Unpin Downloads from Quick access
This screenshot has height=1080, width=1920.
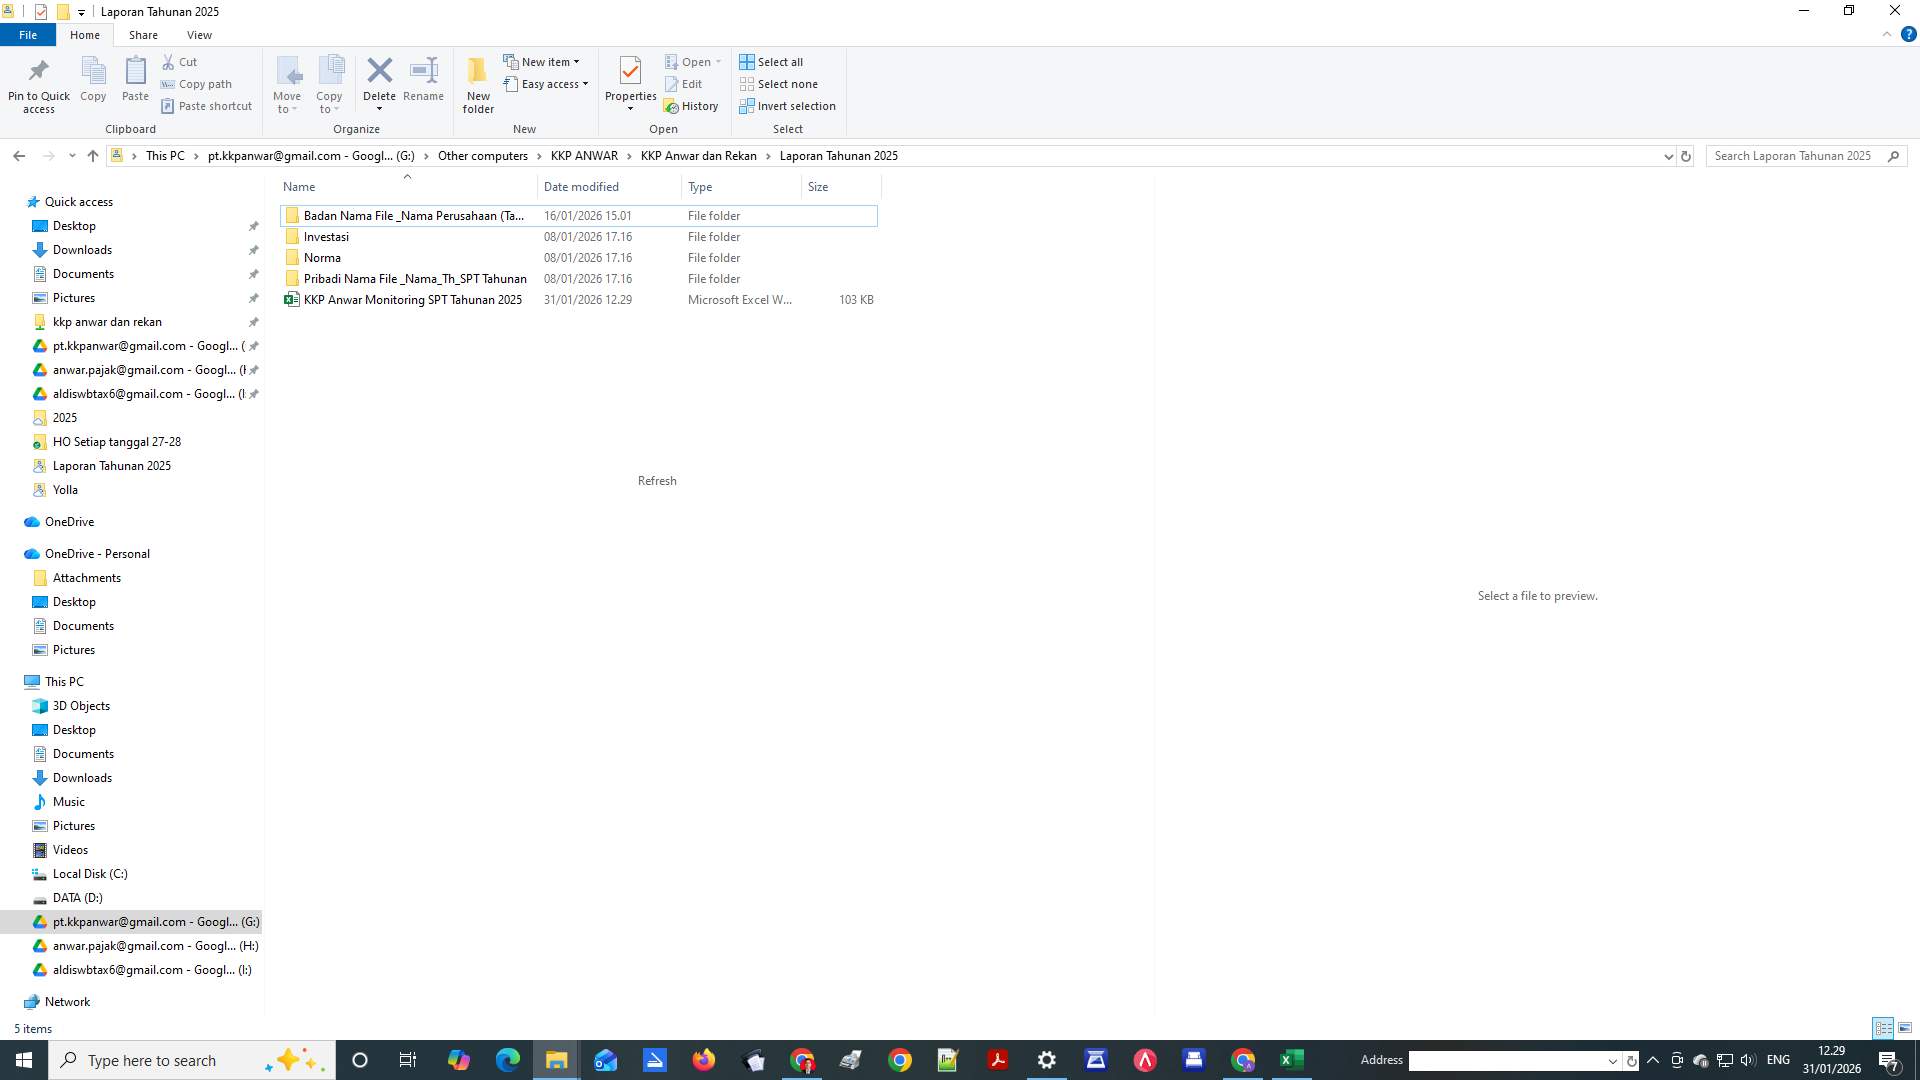click(x=255, y=250)
